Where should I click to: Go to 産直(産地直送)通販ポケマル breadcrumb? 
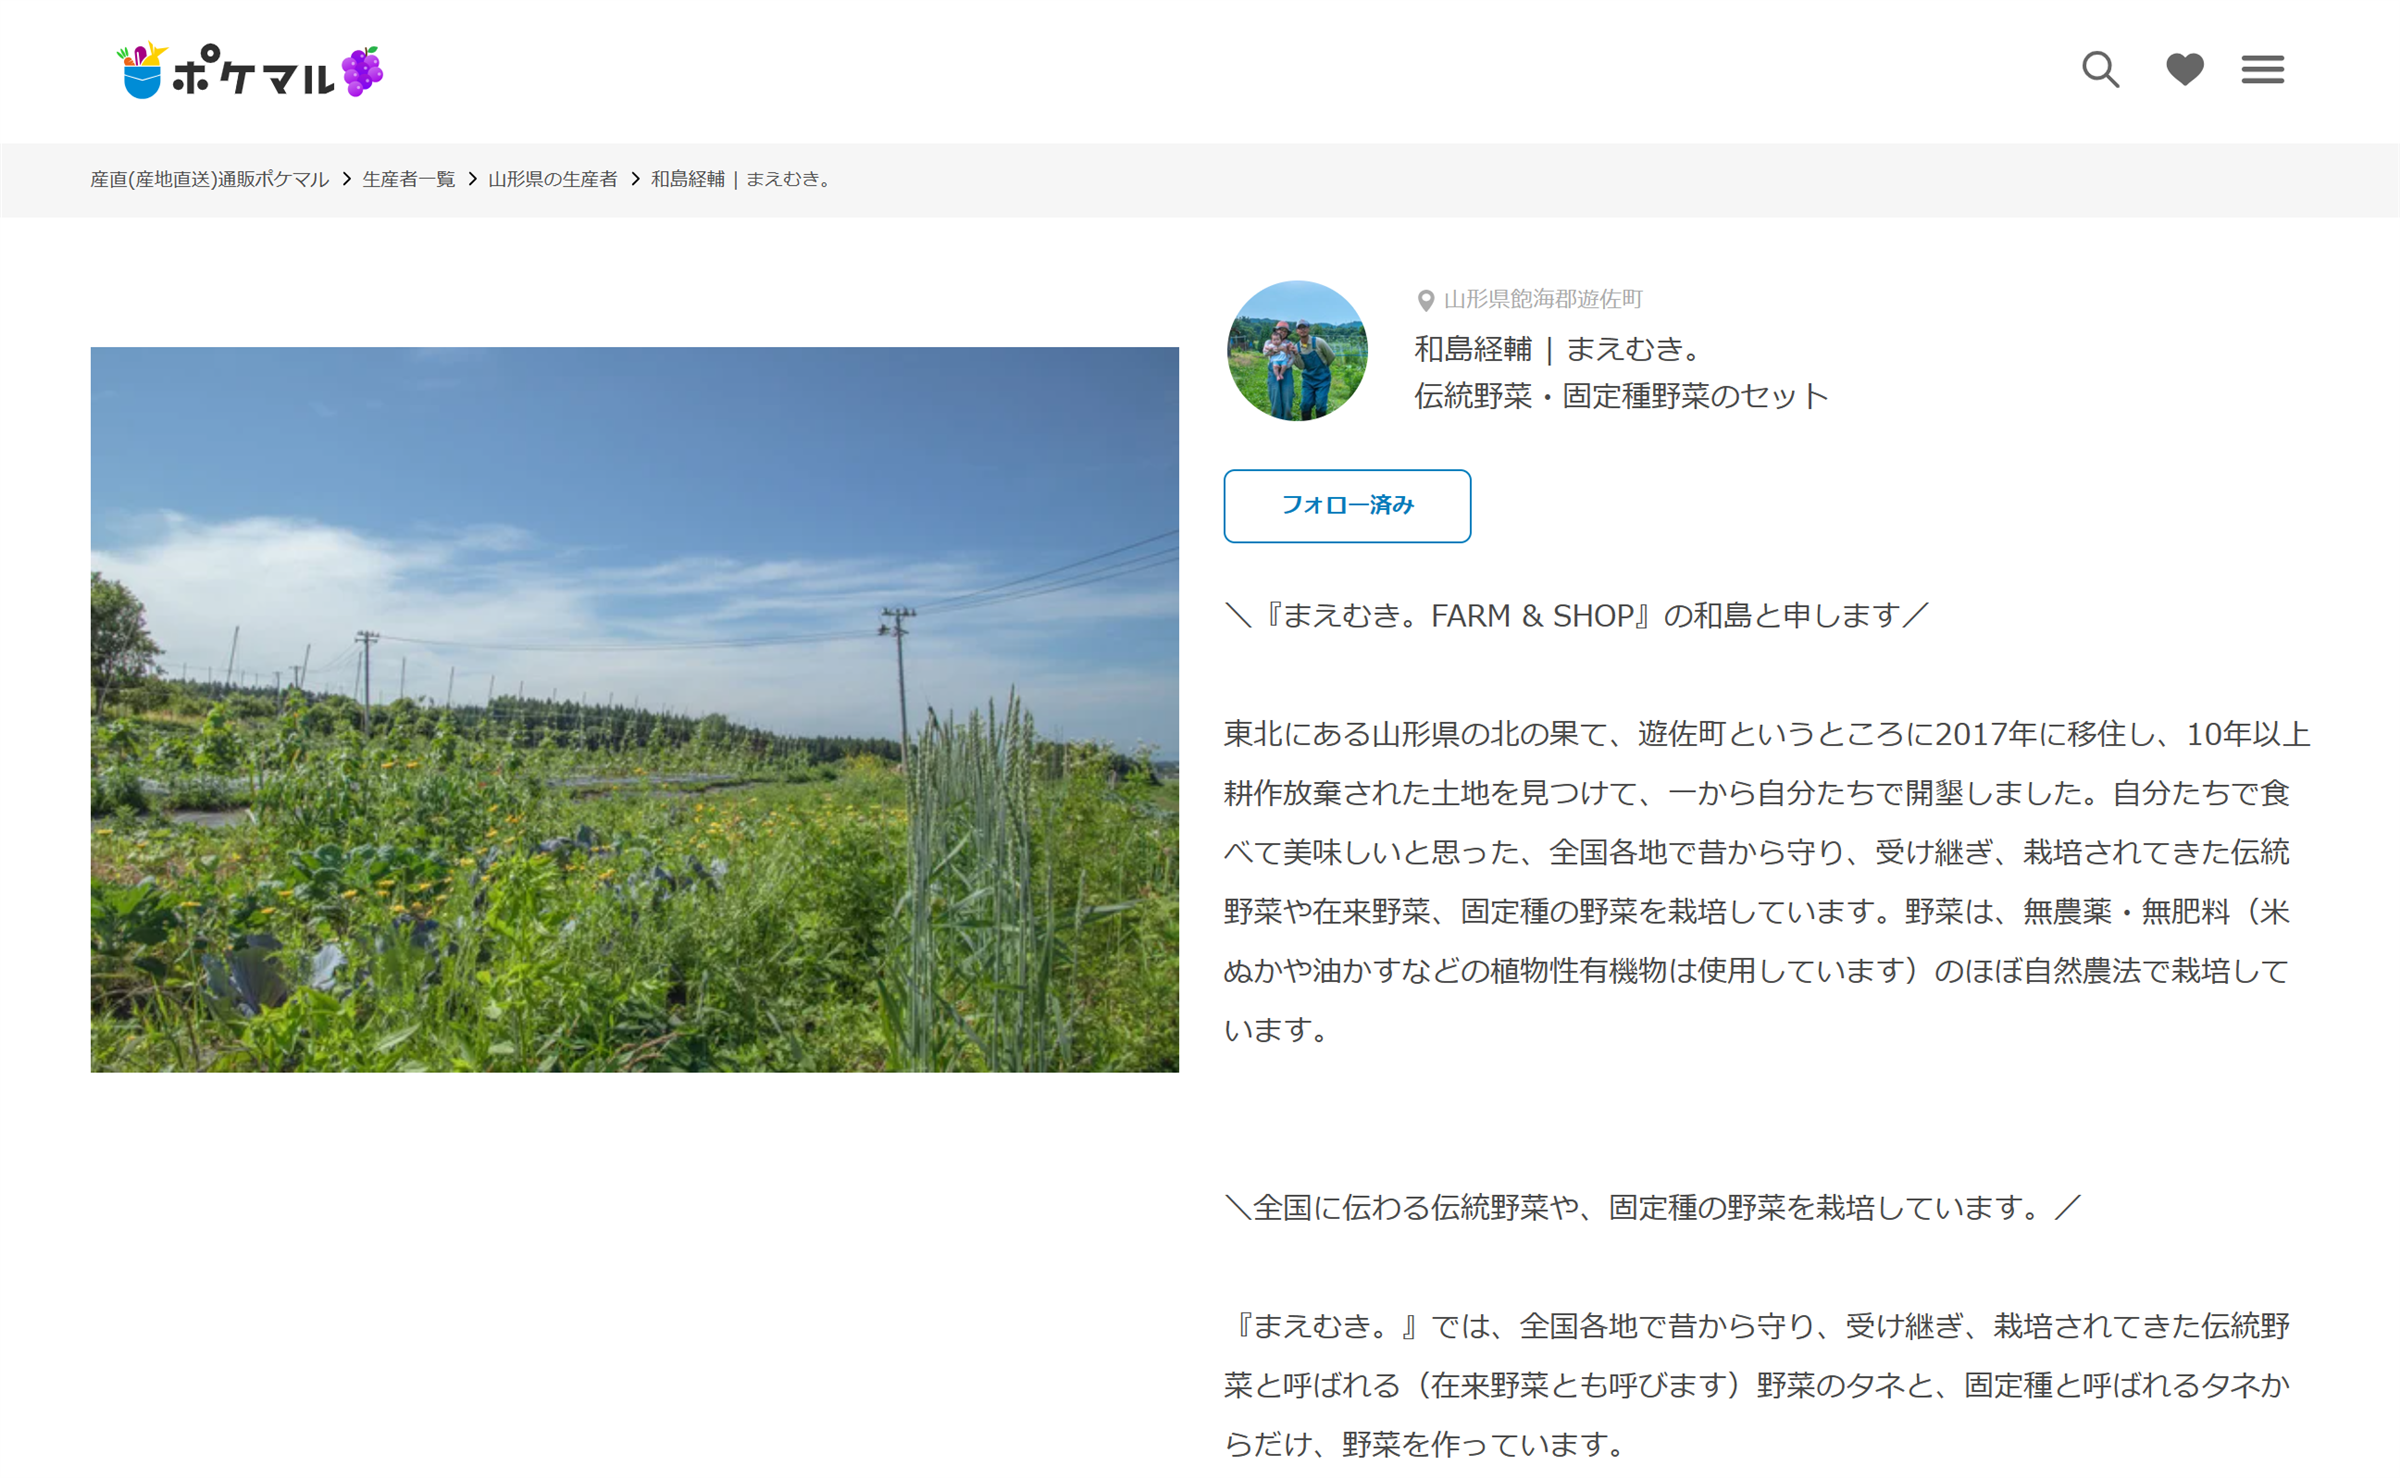tap(209, 179)
